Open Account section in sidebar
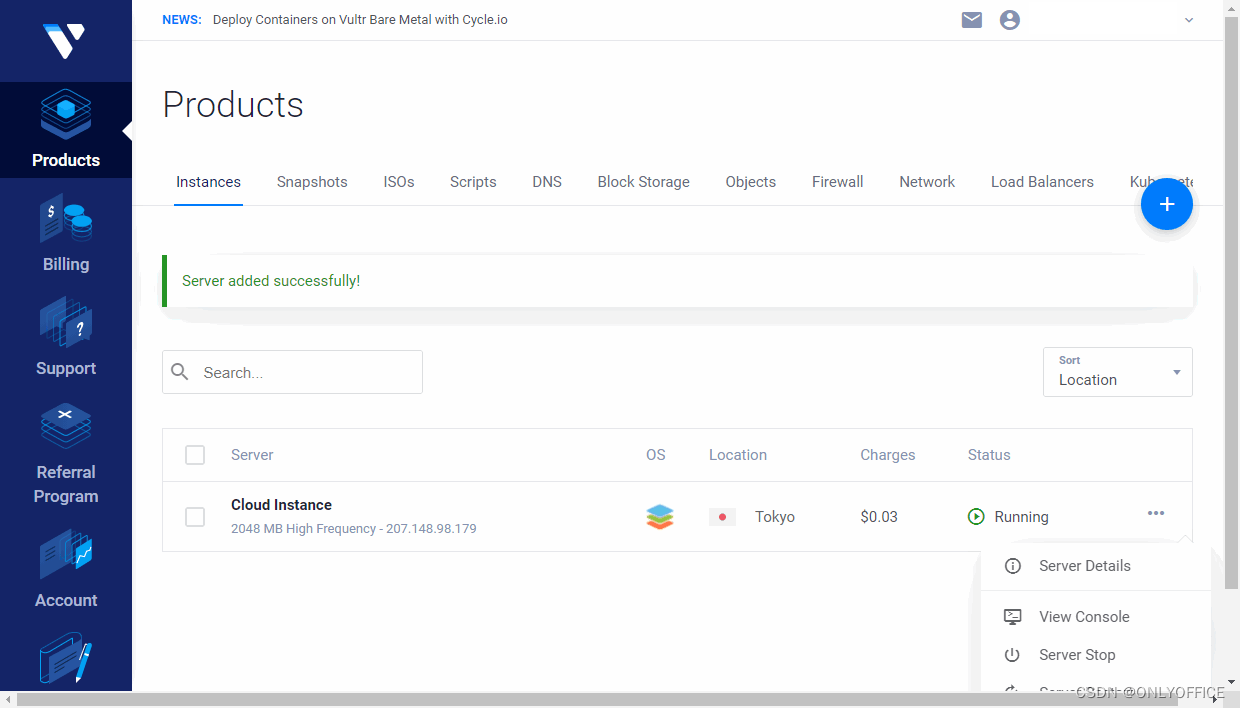This screenshot has height=708, width=1240. click(66, 570)
